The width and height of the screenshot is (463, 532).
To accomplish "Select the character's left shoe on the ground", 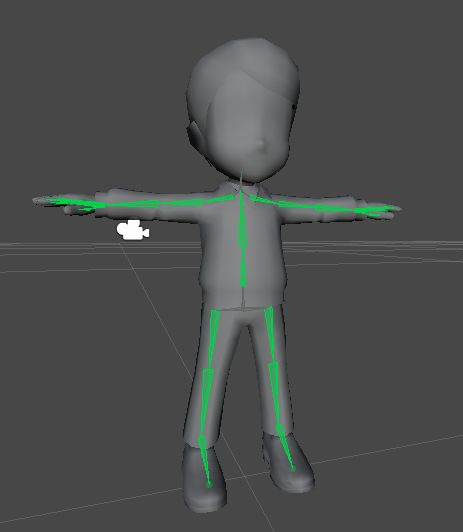I will (x=288, y=462).
